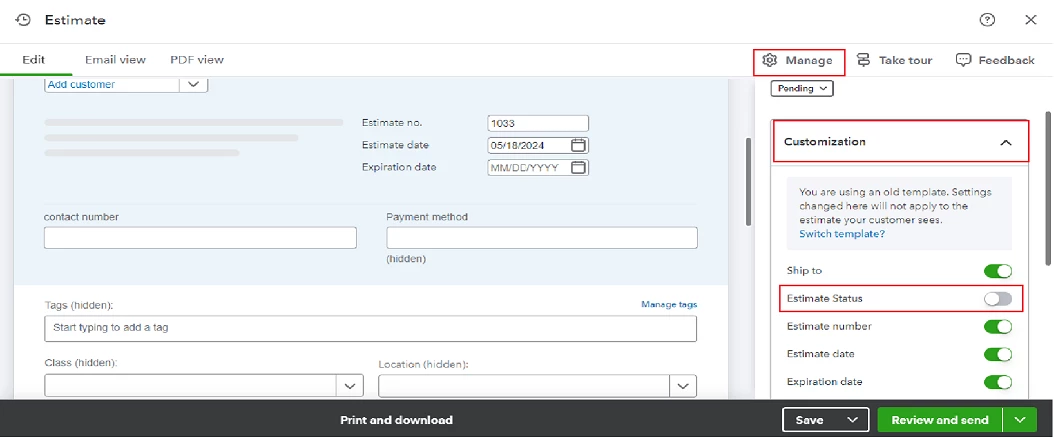Image resolution: width=1054 pixels, height=438 pixels.
Task: Open the Feedback form
Action: click(x=995, y=60)
